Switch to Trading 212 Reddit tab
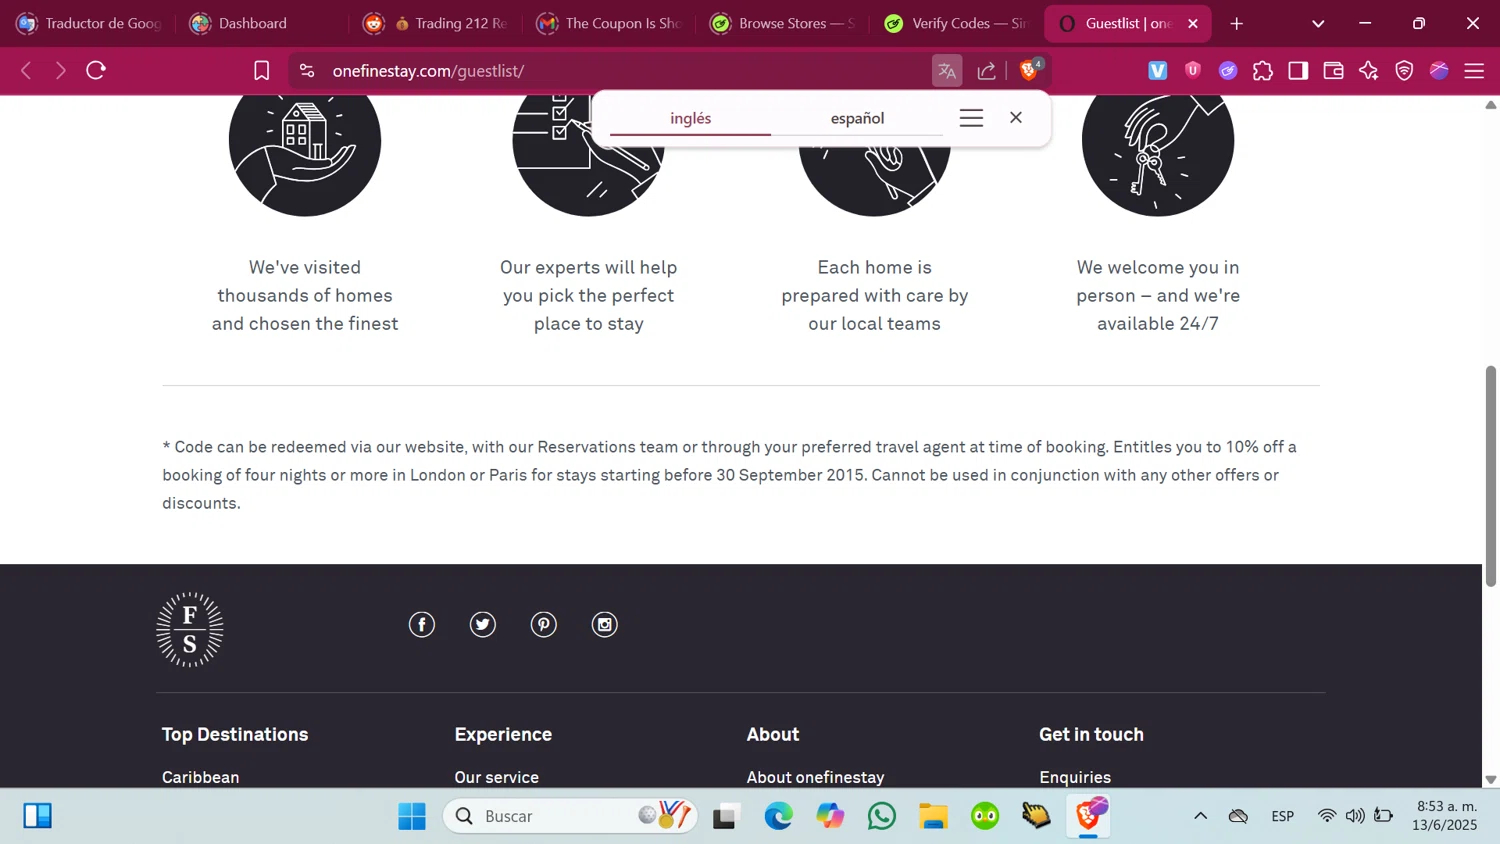1500x844 pixels. pos(436,23)
